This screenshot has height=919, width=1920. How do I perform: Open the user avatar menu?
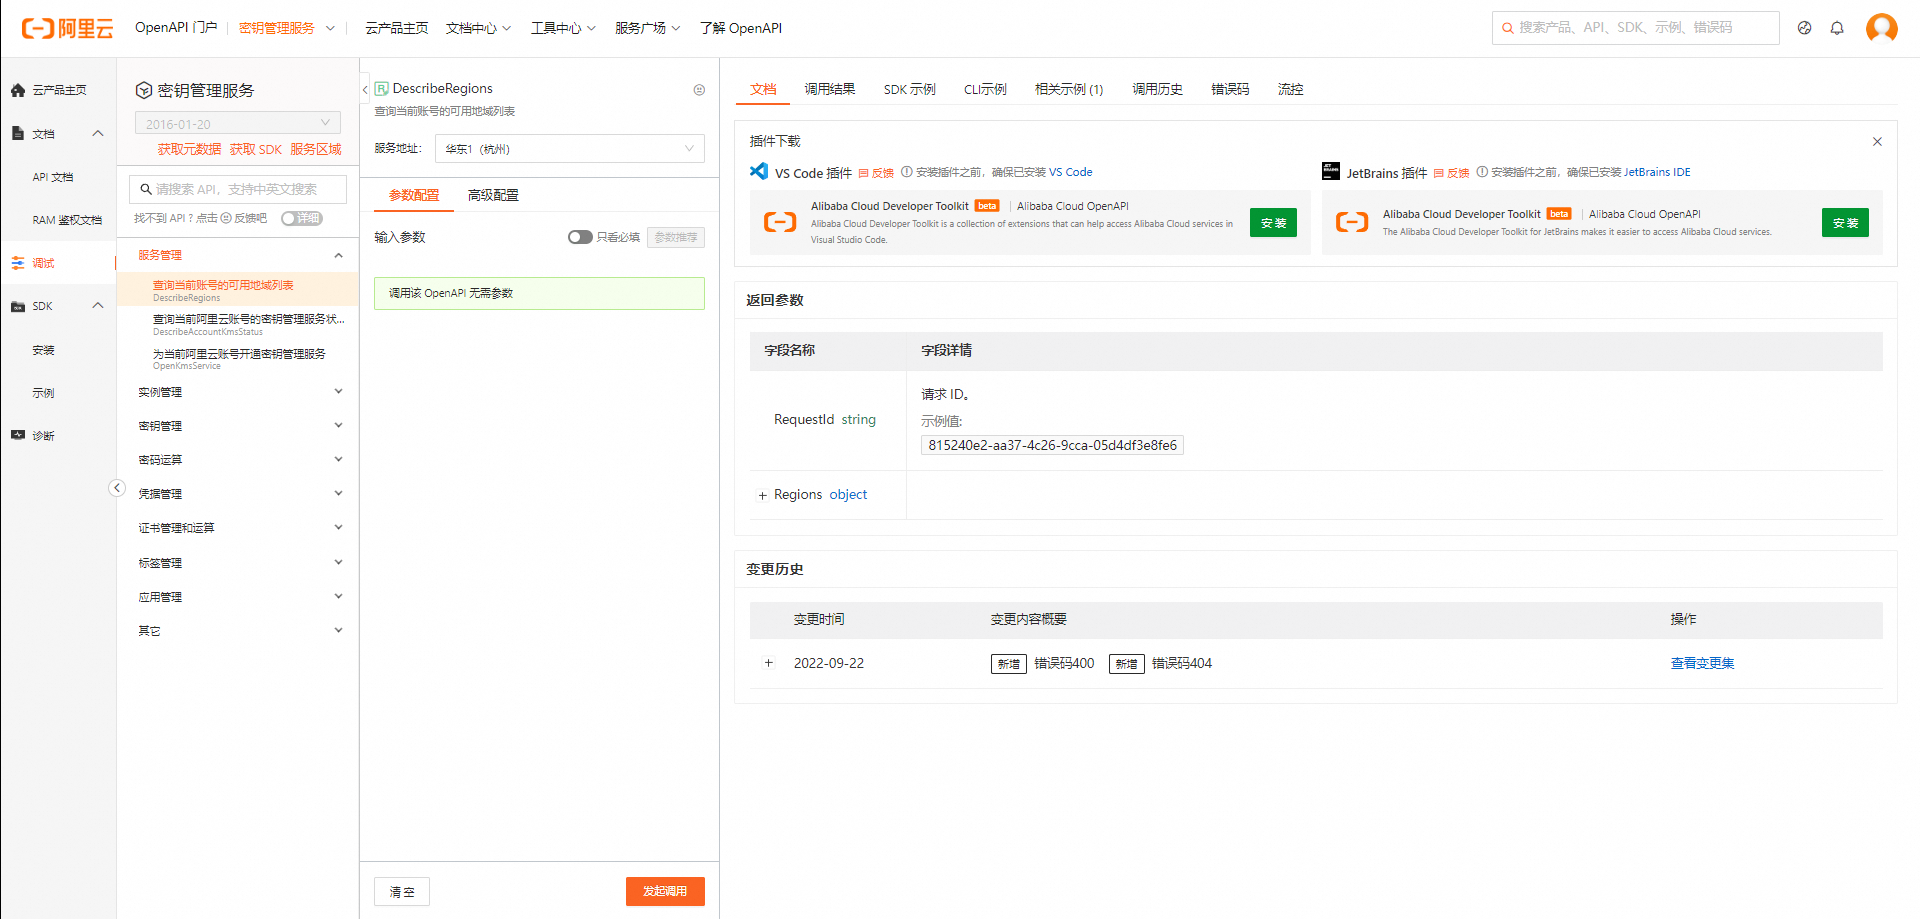pyautogui.click(x=1882, y=28)
